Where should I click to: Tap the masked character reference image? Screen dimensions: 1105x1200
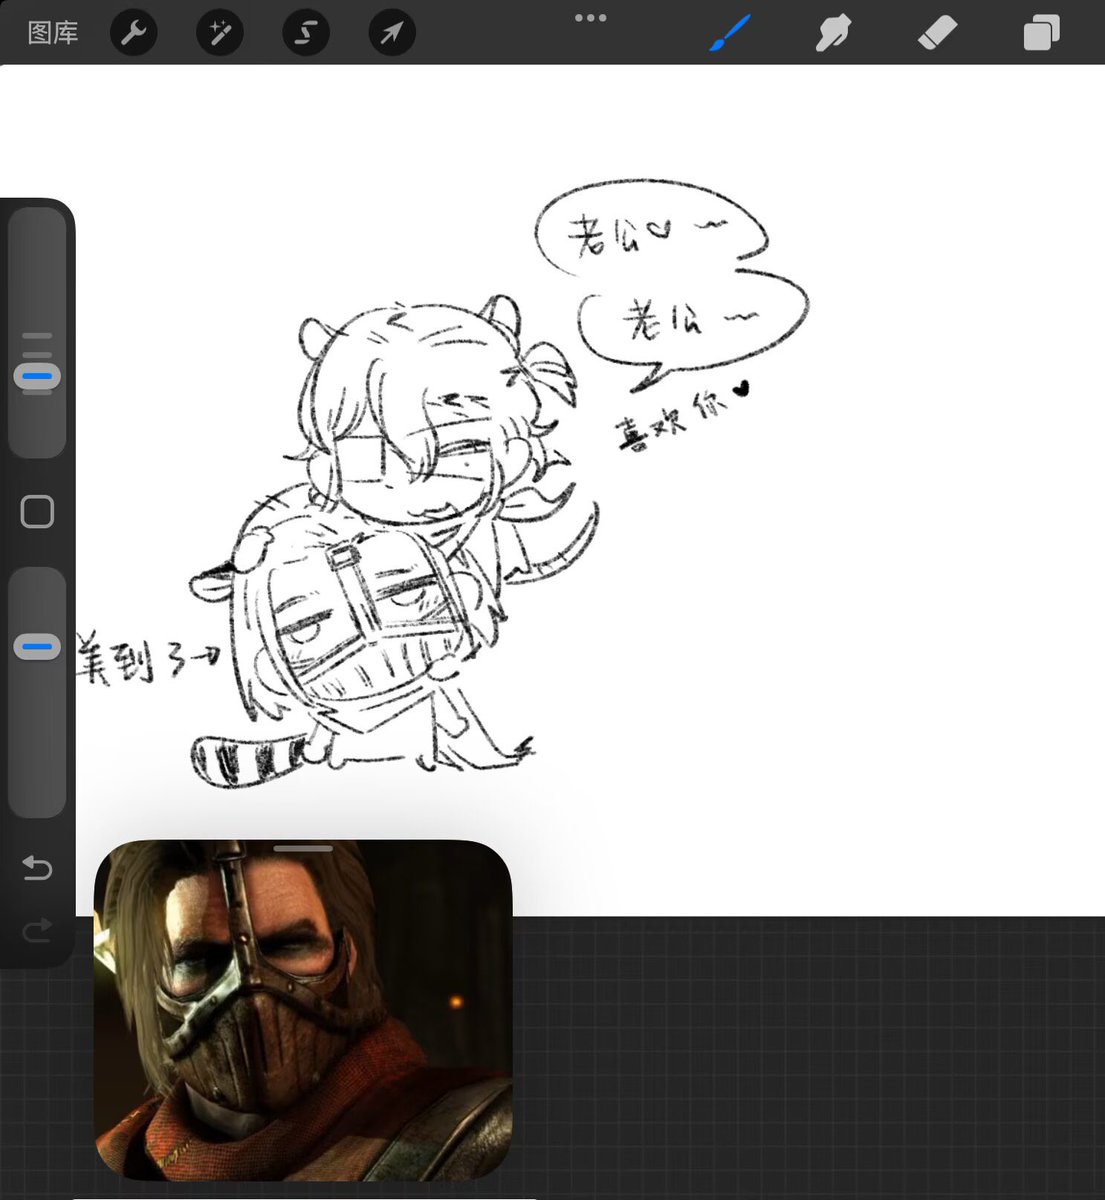tap(303, 1010)
